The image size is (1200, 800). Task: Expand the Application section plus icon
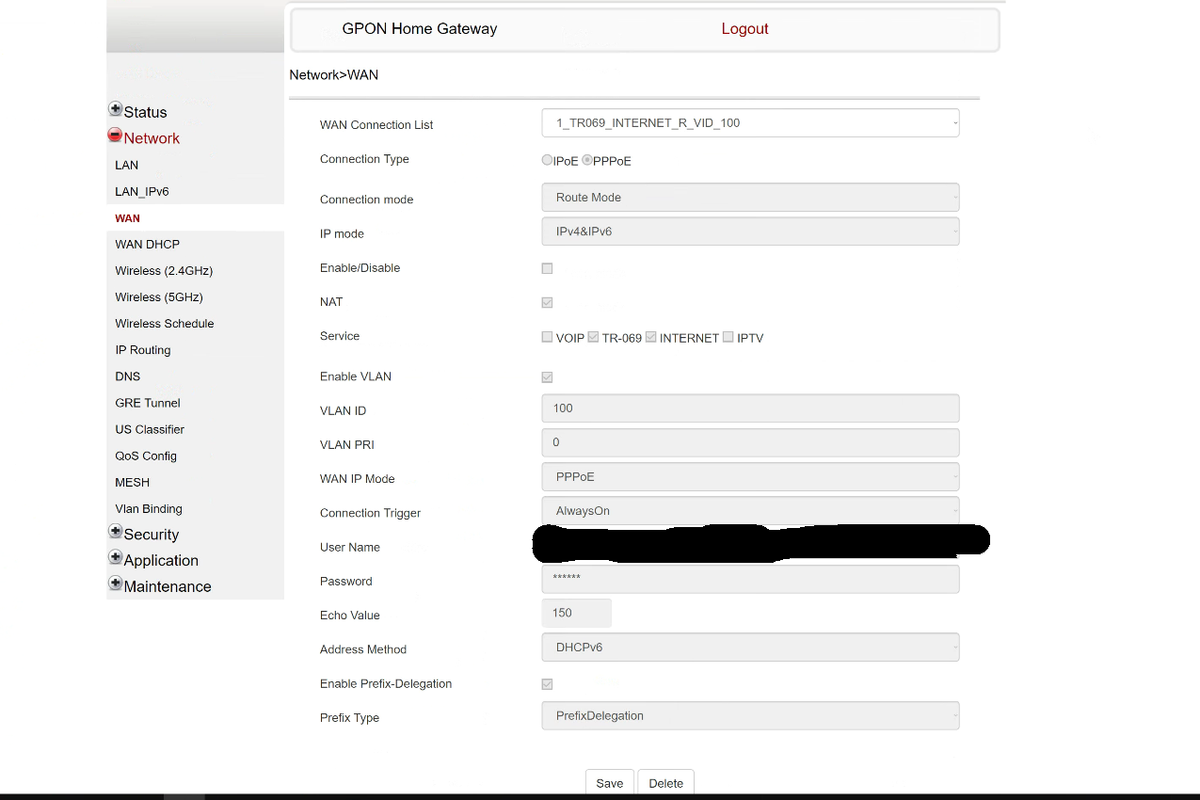115,558
